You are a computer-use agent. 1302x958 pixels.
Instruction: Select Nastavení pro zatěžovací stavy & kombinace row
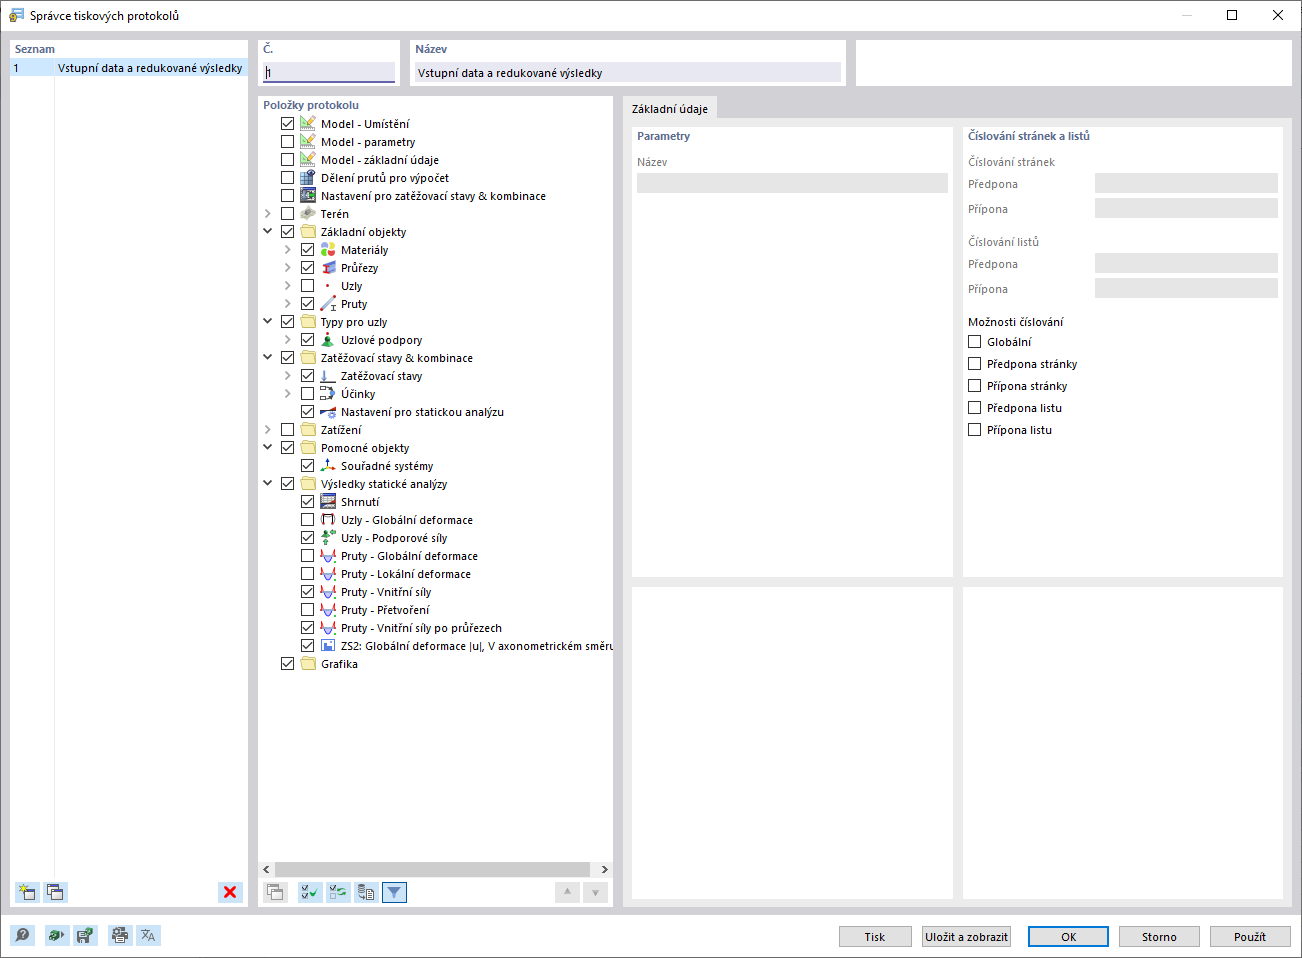click(x=433, y=196)
